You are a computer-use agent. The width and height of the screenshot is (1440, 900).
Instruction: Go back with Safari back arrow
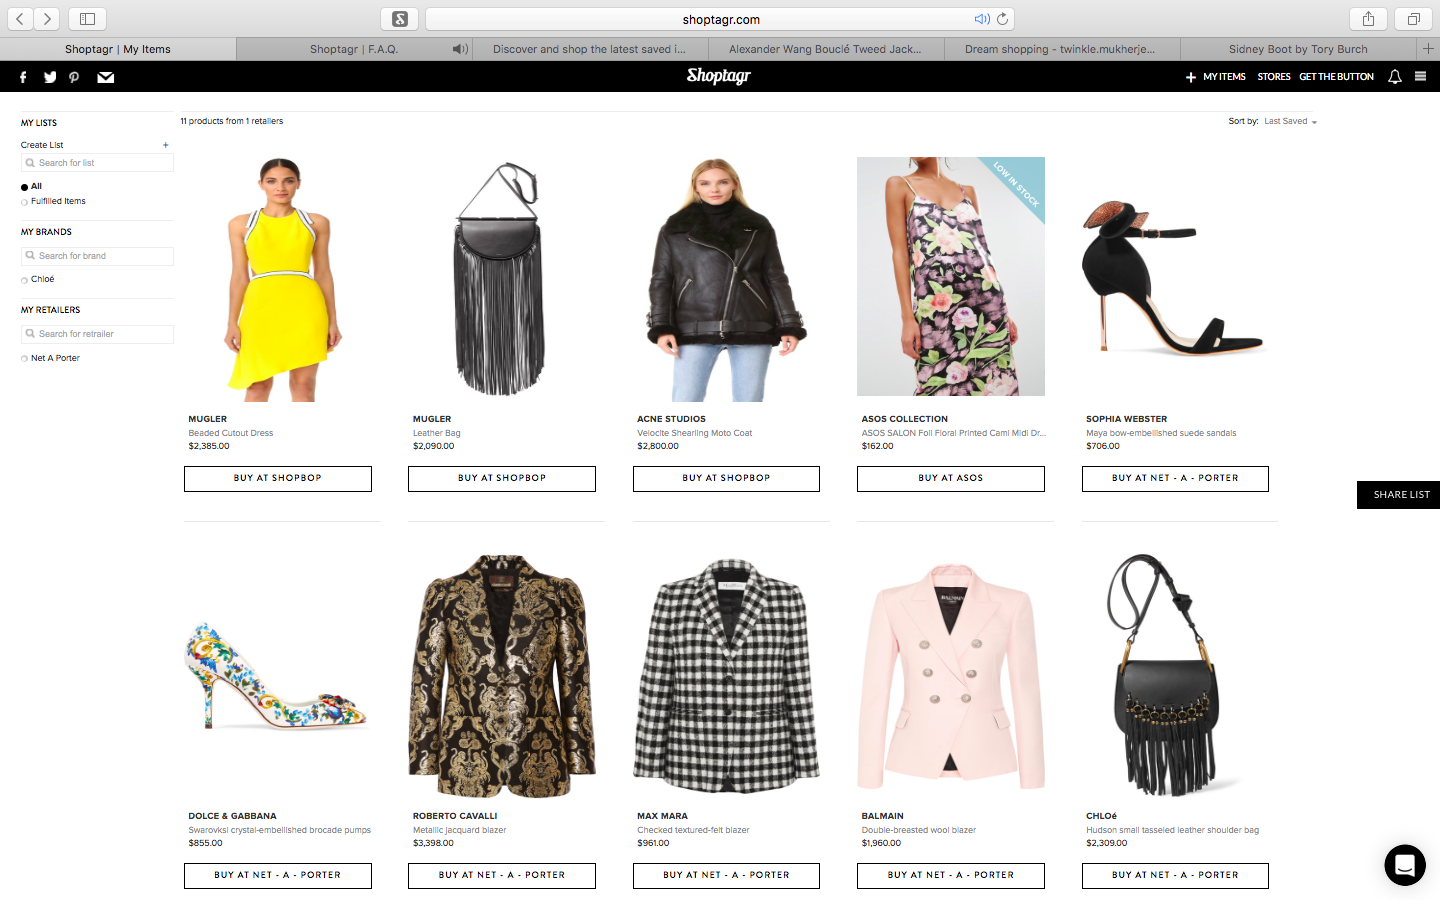pyautogui.click(x=20, y=19)
